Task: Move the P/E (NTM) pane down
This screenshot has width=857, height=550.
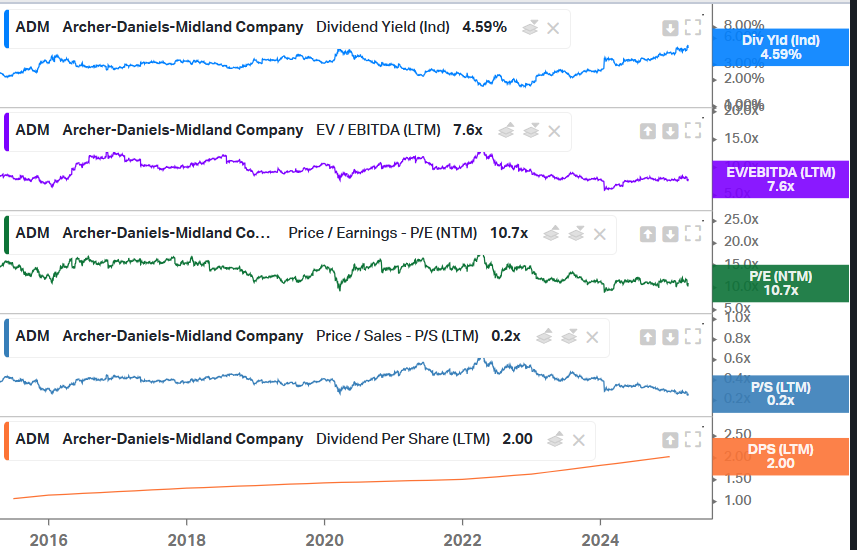Action: (x=670, y=234)
